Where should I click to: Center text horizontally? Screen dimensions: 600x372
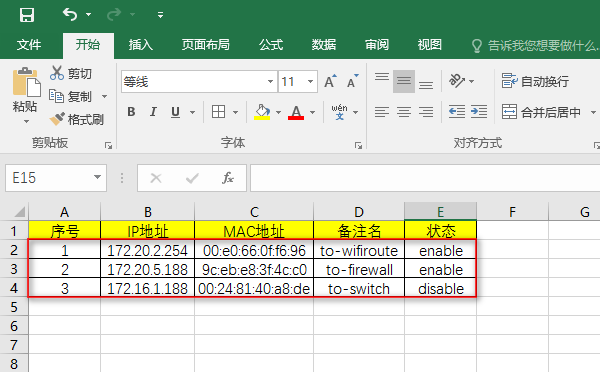tap(404, 112)
